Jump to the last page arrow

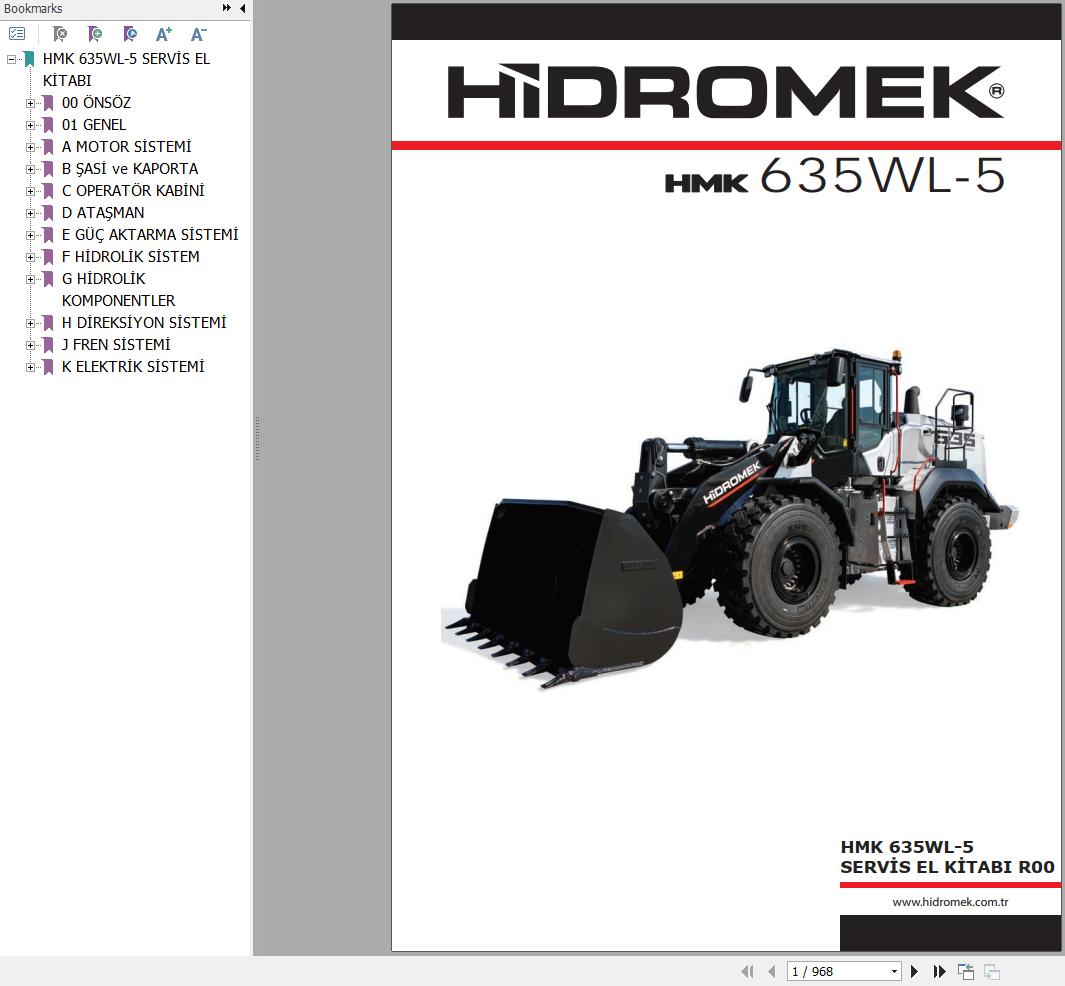click(x=939, y=972)
